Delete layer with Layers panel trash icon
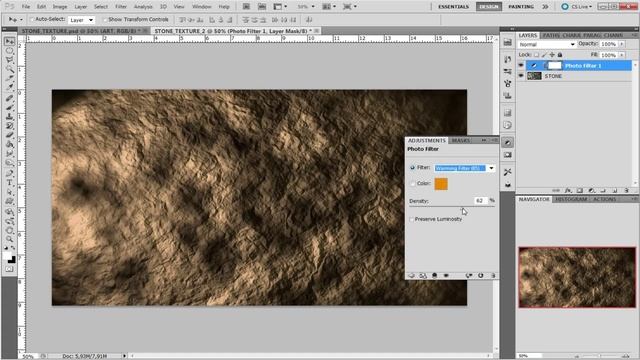The height and width of the screenshot is (360, 640). point(627,190)
